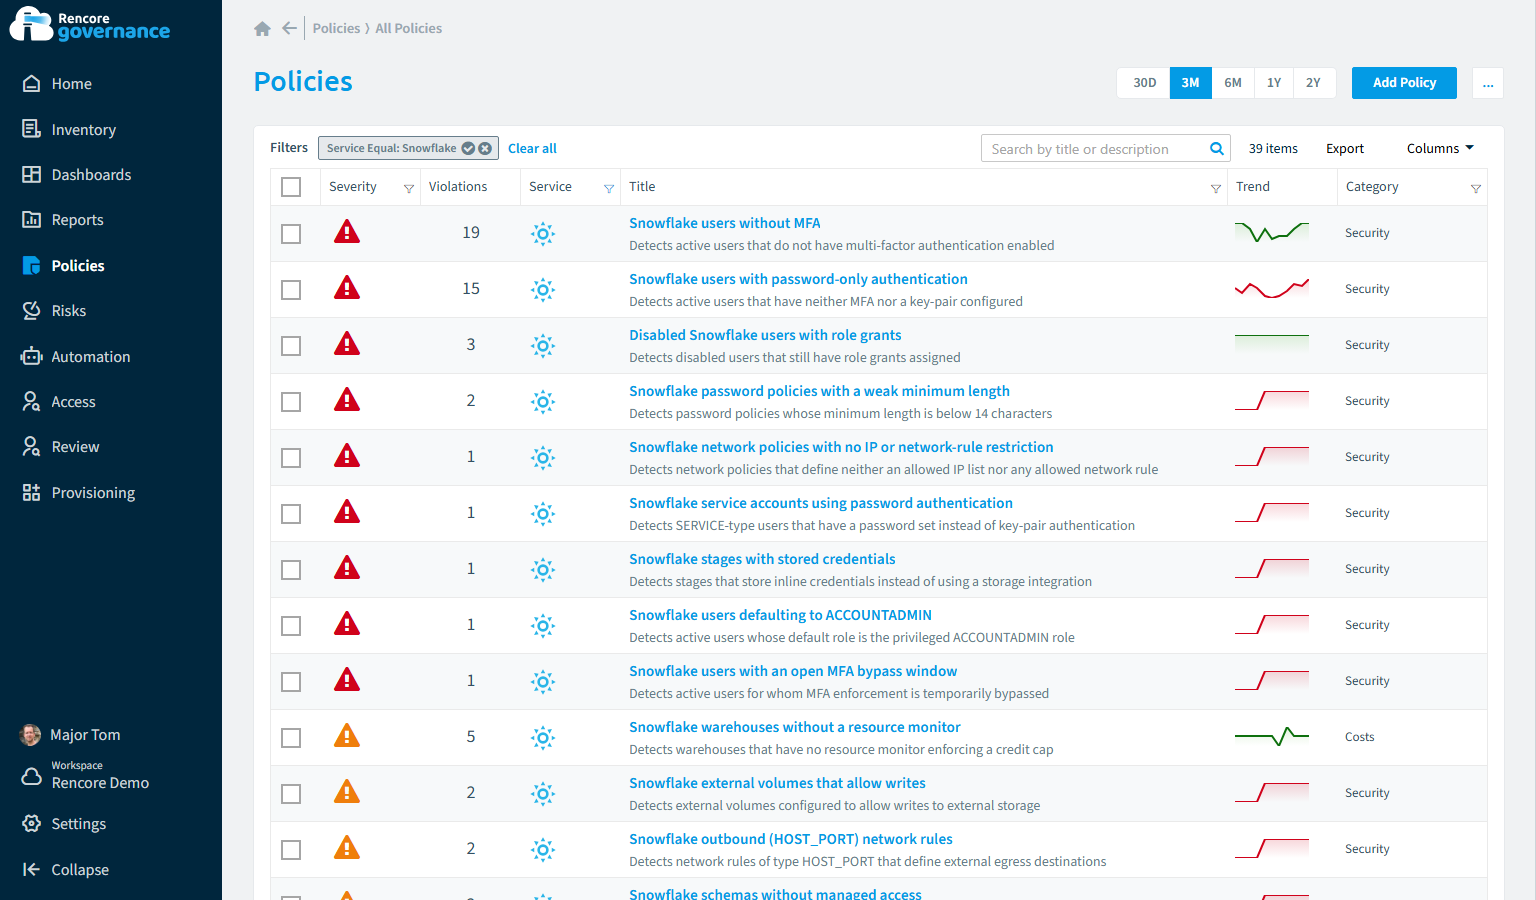Go to Inventory in the sidebar
The height and width of the screenshot is (900, 1536).
coord(83,130)
